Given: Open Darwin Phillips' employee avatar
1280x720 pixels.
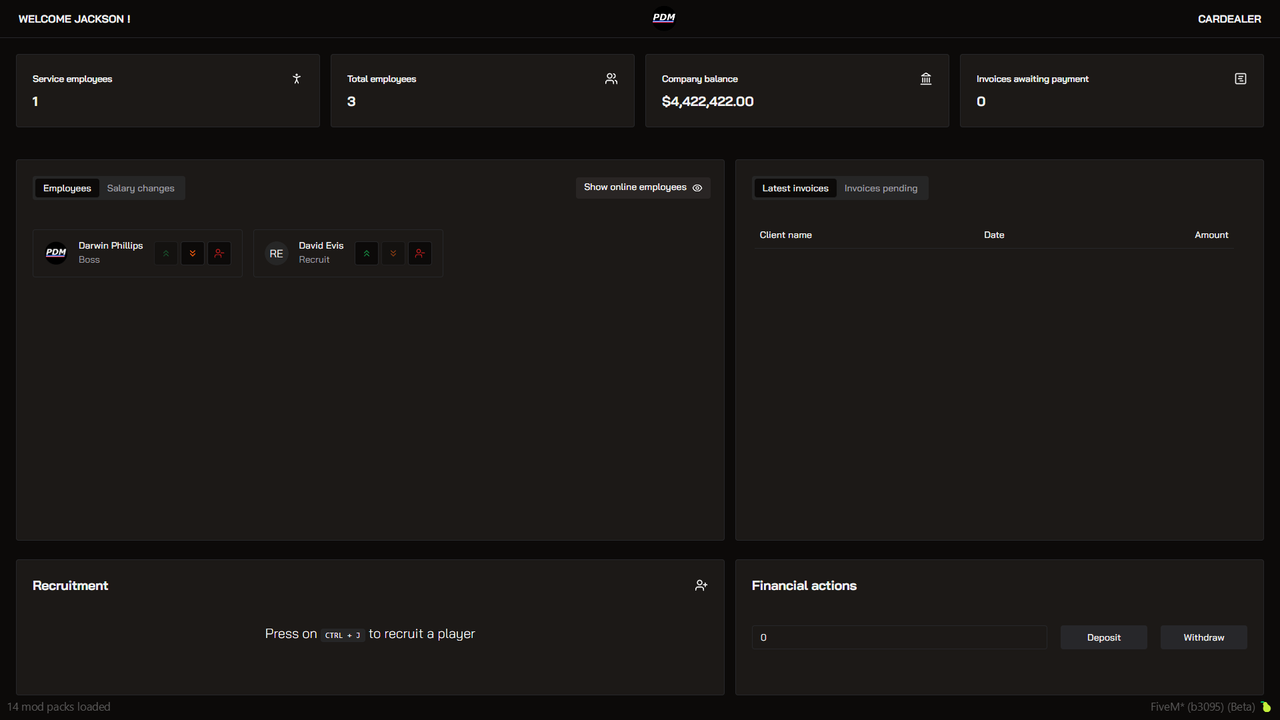Looking at the screenshot, I should pyautogui.click(x=55, y=253).
